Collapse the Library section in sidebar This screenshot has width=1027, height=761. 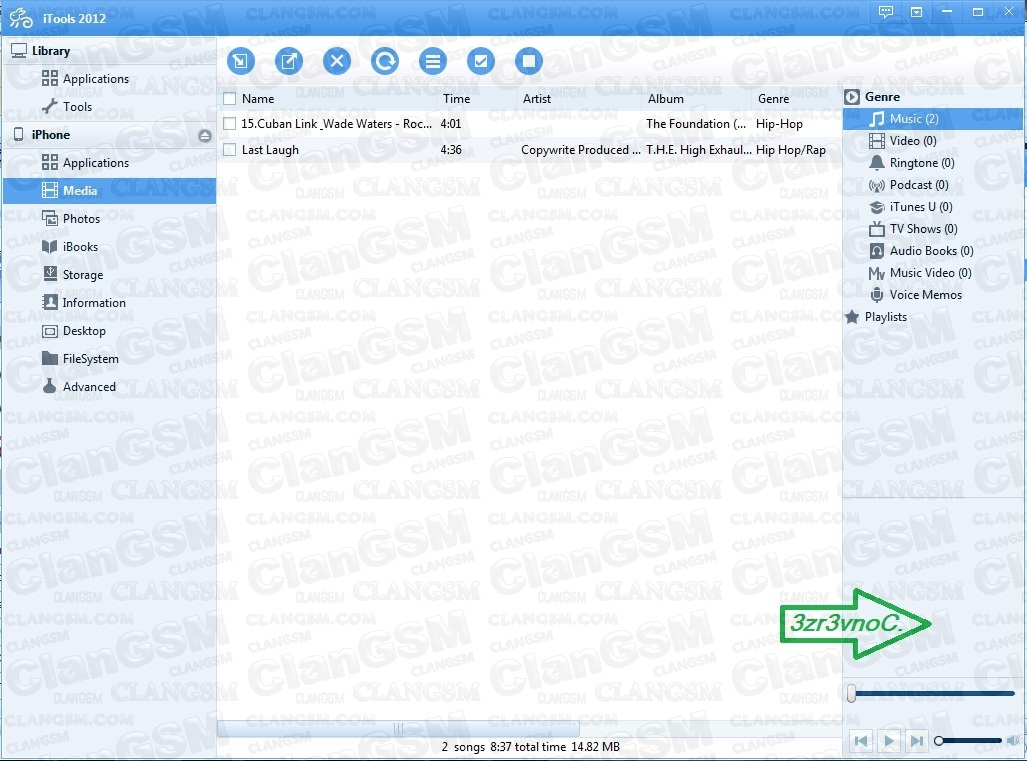50,51
